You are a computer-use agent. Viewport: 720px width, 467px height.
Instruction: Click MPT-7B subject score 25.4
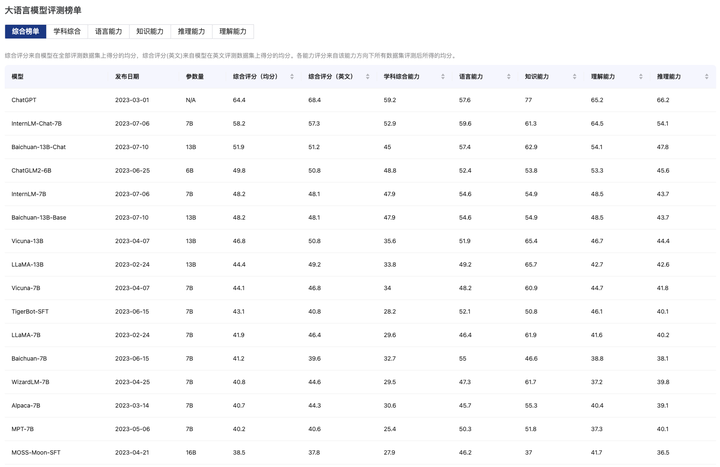390,429
